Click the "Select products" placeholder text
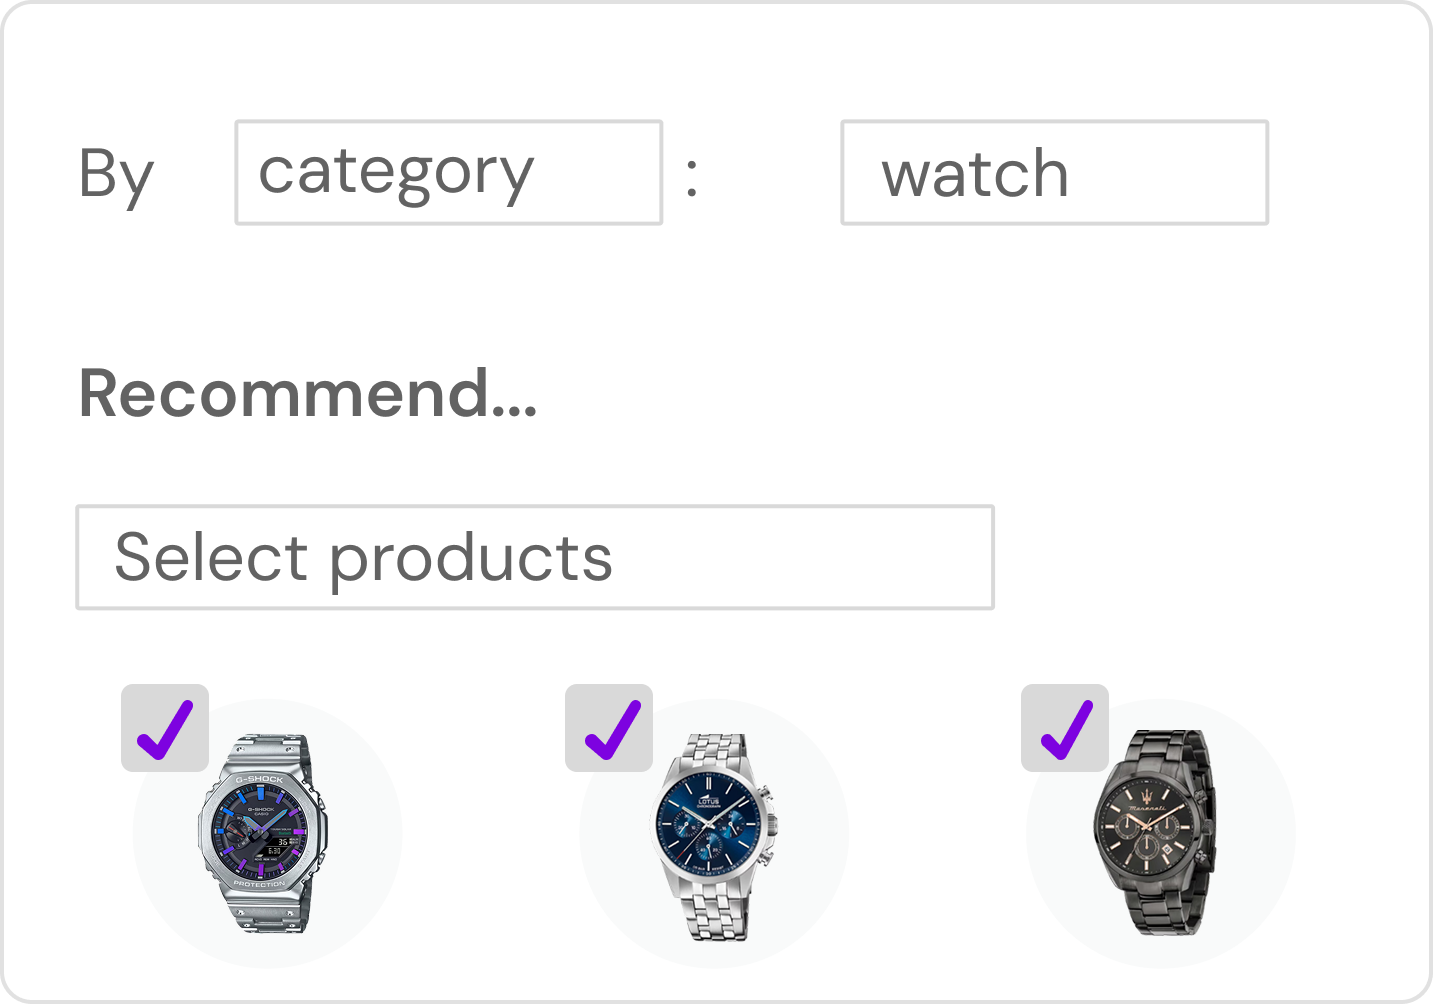Viewport: 1434px width, 1004px height. point(363,557)
